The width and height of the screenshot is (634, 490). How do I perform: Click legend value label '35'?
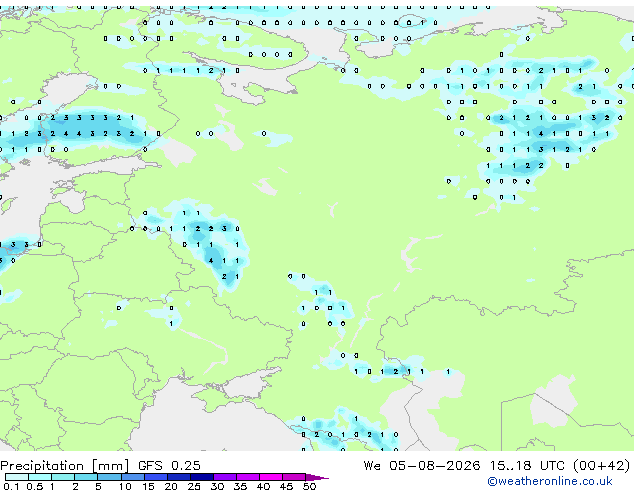click(x=240, y=486)
